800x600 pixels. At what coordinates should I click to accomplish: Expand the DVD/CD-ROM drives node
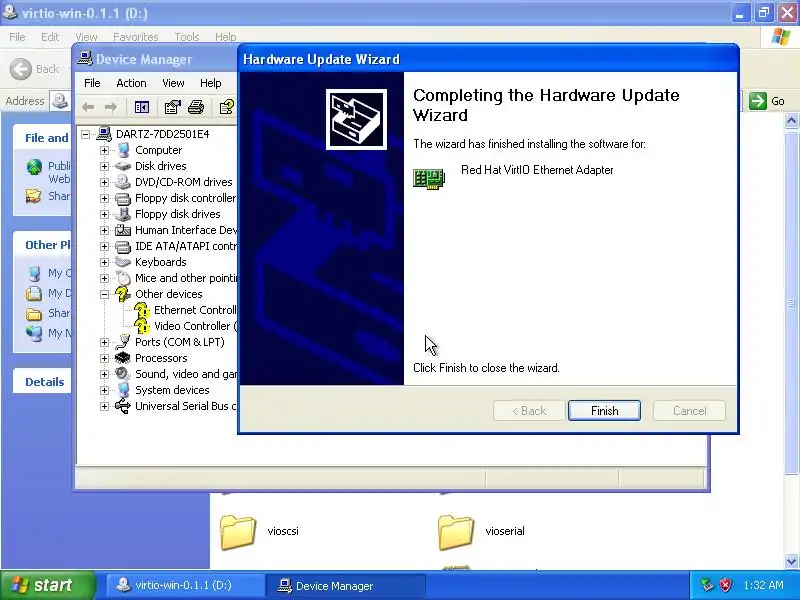click(105, 182)
